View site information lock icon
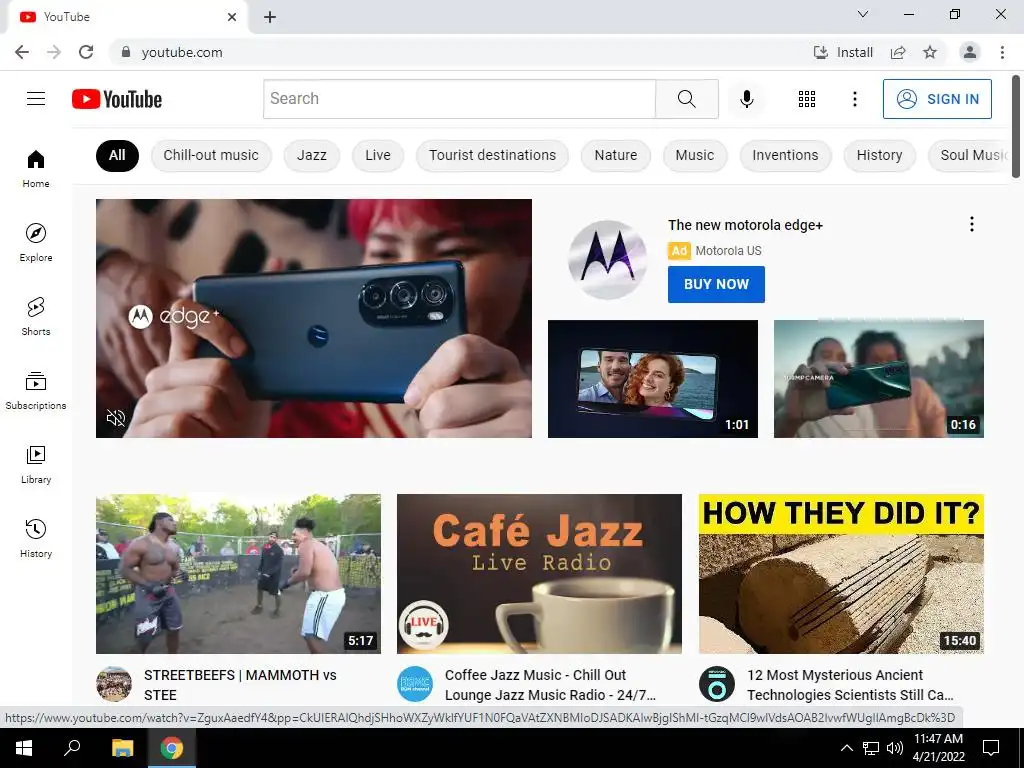The width and height of the screenshot is (1024, 768). (126, 52)
